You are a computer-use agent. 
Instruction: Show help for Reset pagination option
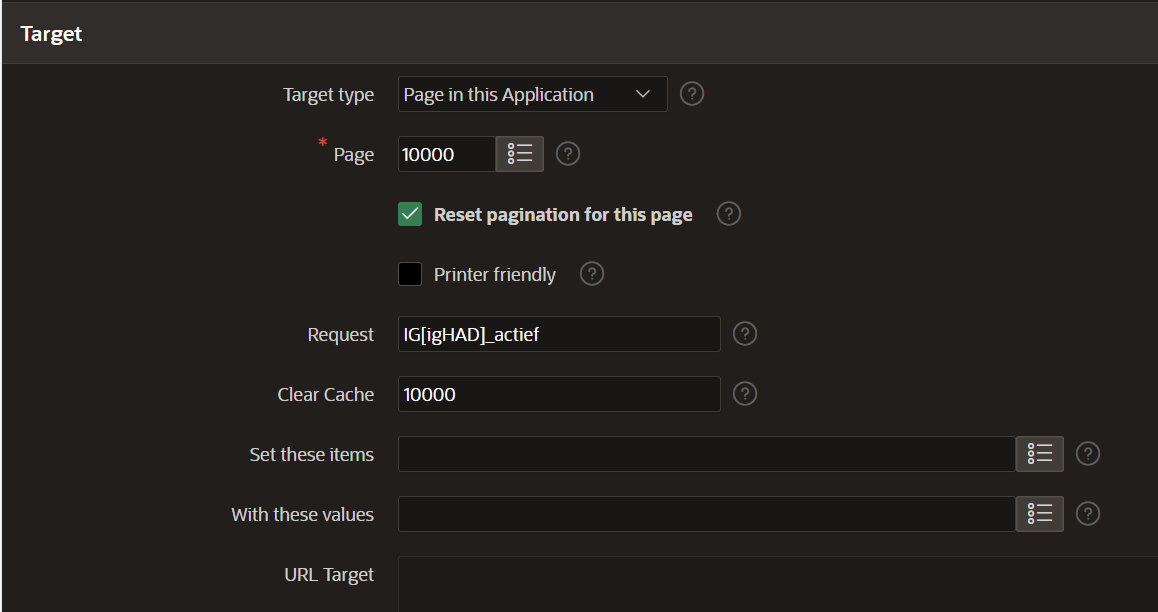click(x=728, y=213)
